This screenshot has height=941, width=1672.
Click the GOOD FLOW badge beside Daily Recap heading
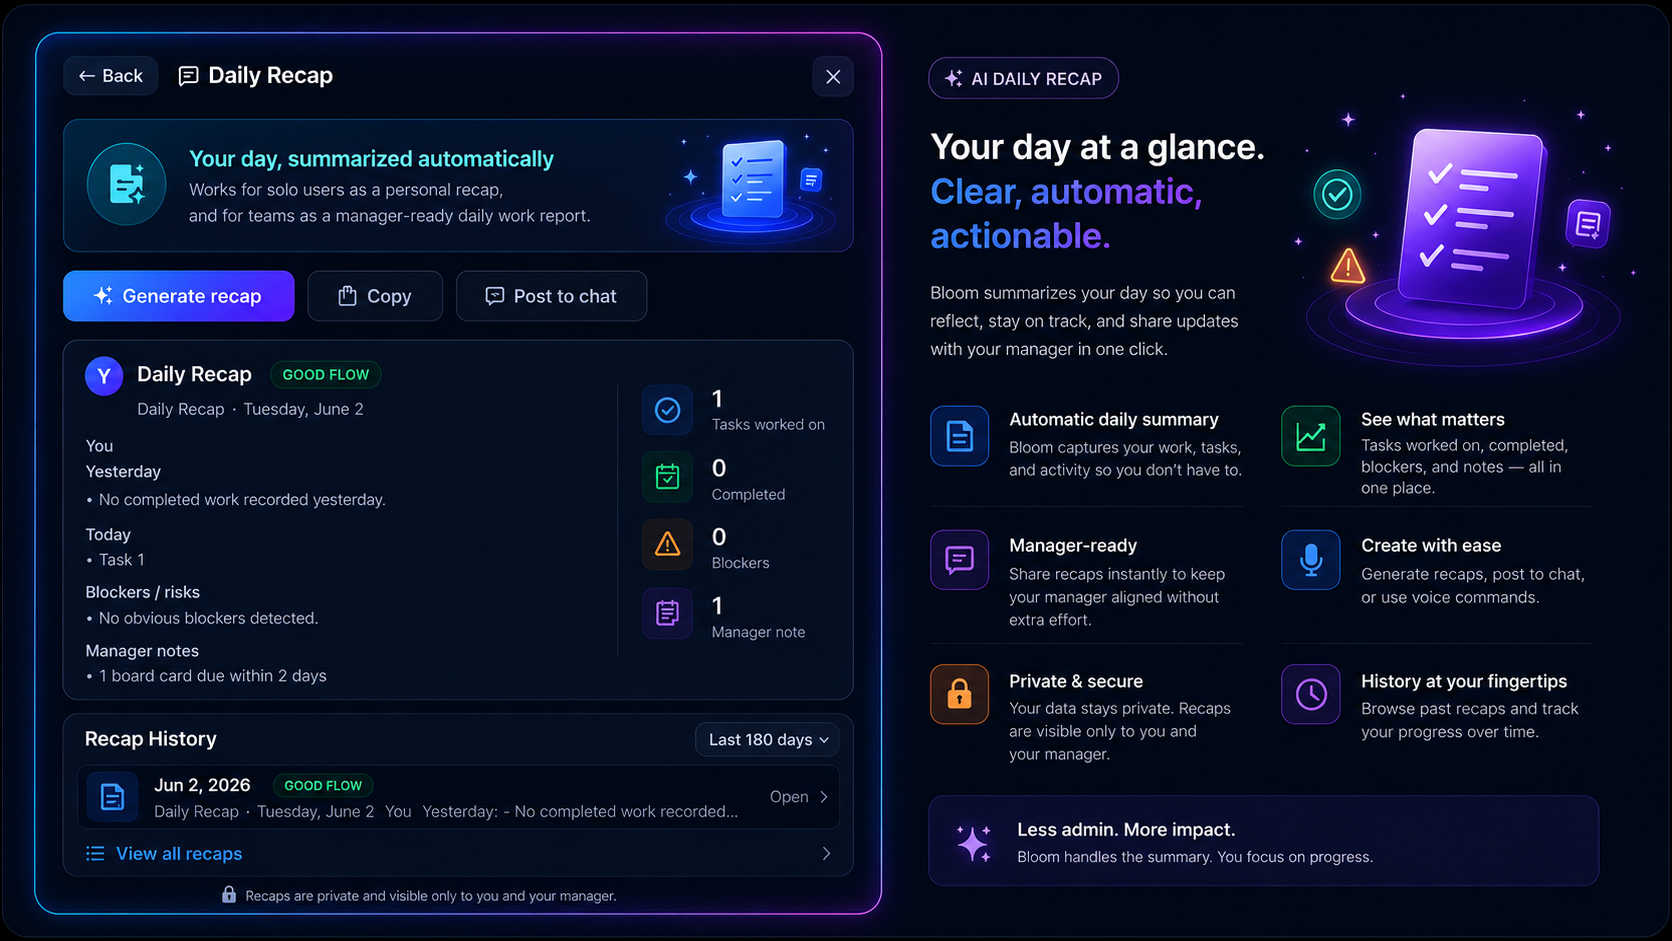(326, 375)
